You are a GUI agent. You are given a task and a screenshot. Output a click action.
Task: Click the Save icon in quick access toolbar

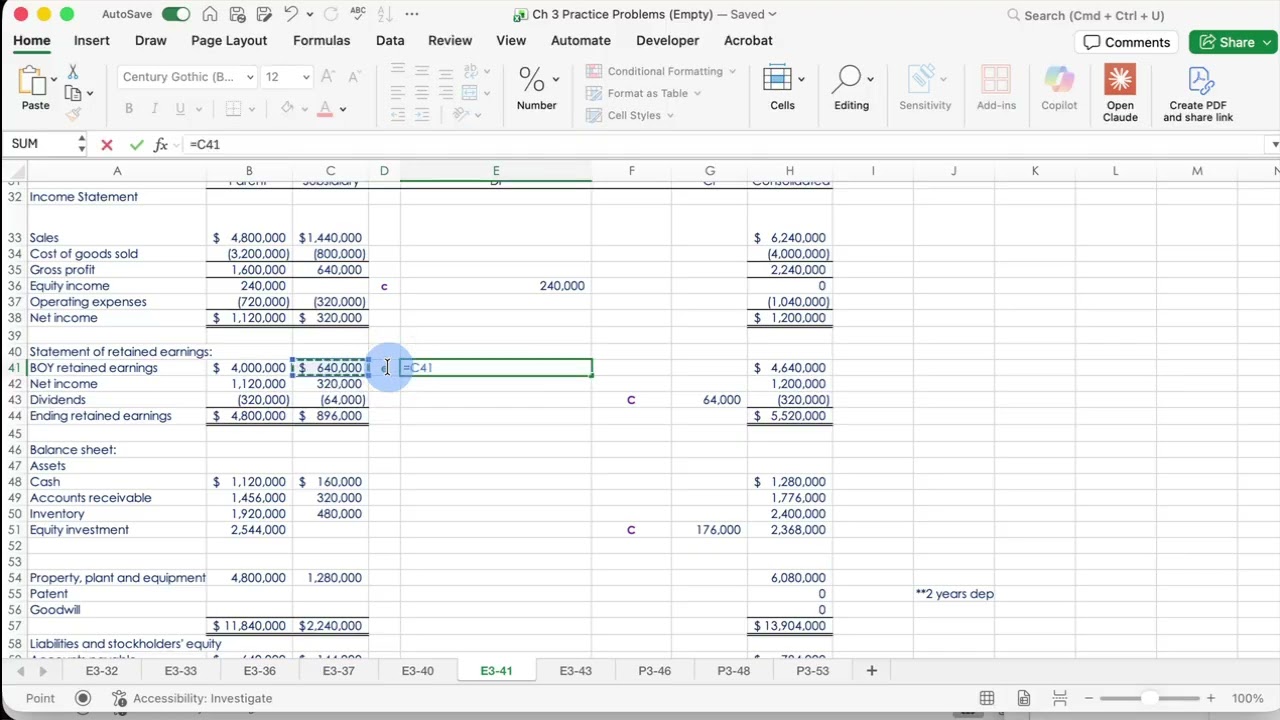237,15
